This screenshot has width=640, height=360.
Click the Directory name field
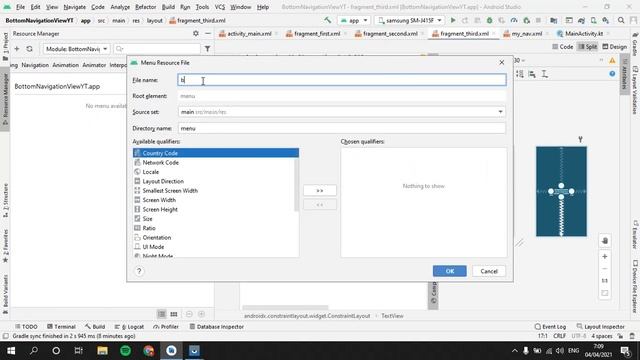pyautogui.click(x=342, y=128)
